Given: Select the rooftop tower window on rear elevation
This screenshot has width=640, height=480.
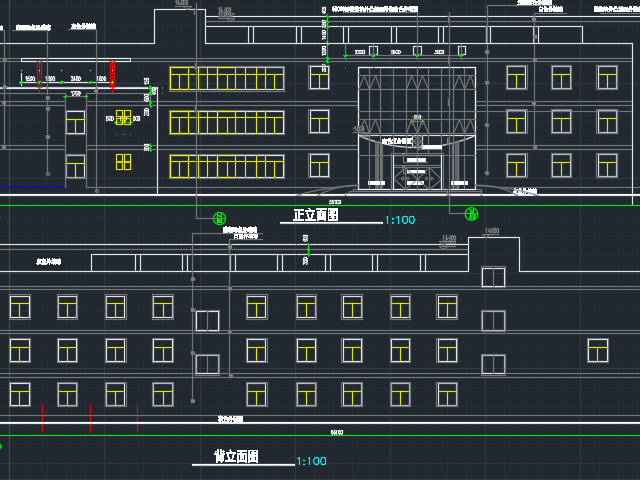Looking at the screenshot, I should click(x=493, y=276).
